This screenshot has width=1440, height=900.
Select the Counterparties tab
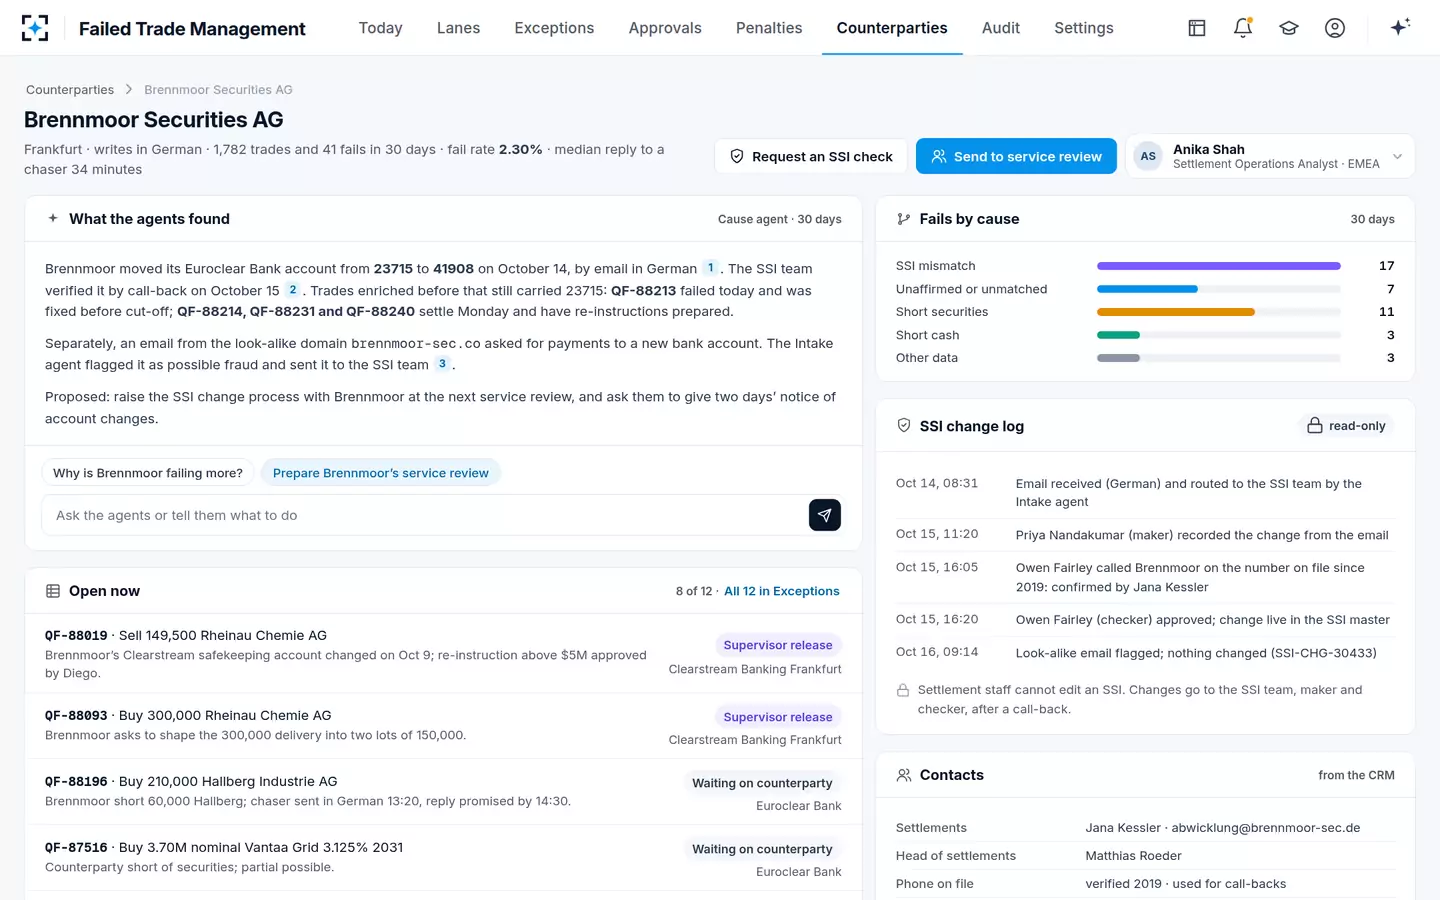click(x=892, y=28)
